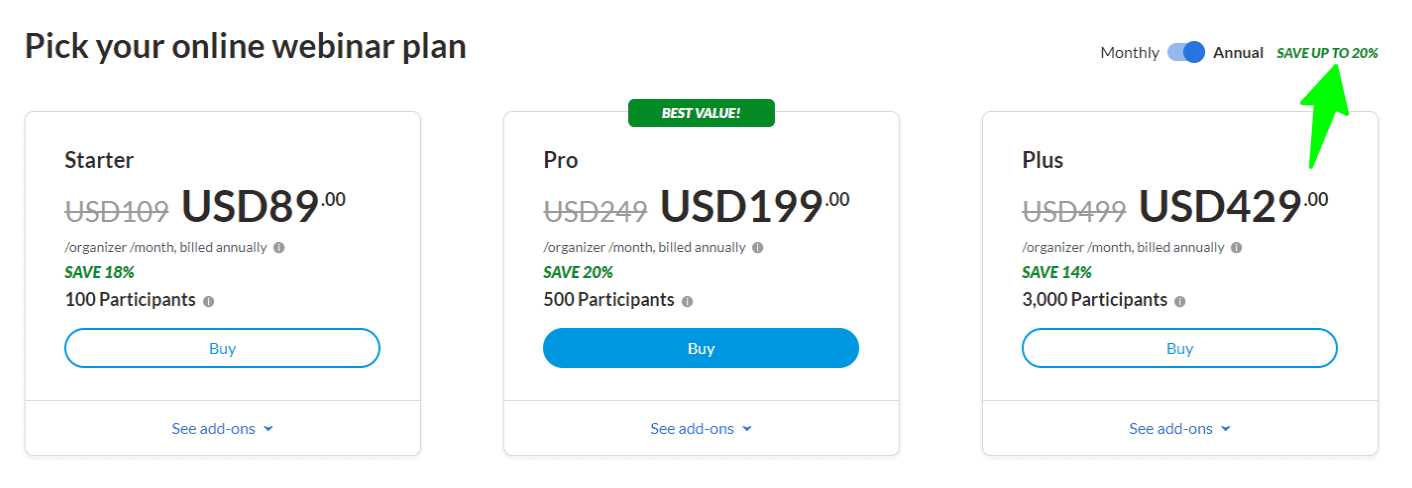Click the USD429 Plus plan price
The height and width of the screenshot is (488, 1412).
pyautogui.click(x=1220, y=206)
